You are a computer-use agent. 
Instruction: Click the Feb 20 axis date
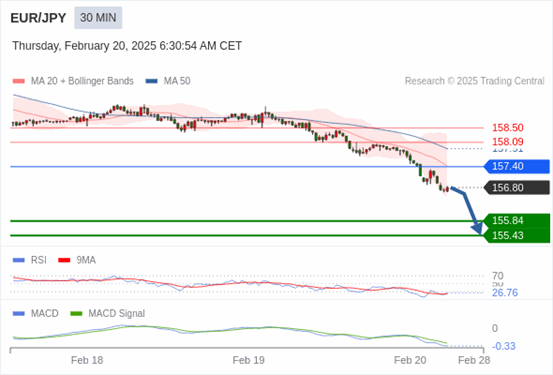point(410,360)
